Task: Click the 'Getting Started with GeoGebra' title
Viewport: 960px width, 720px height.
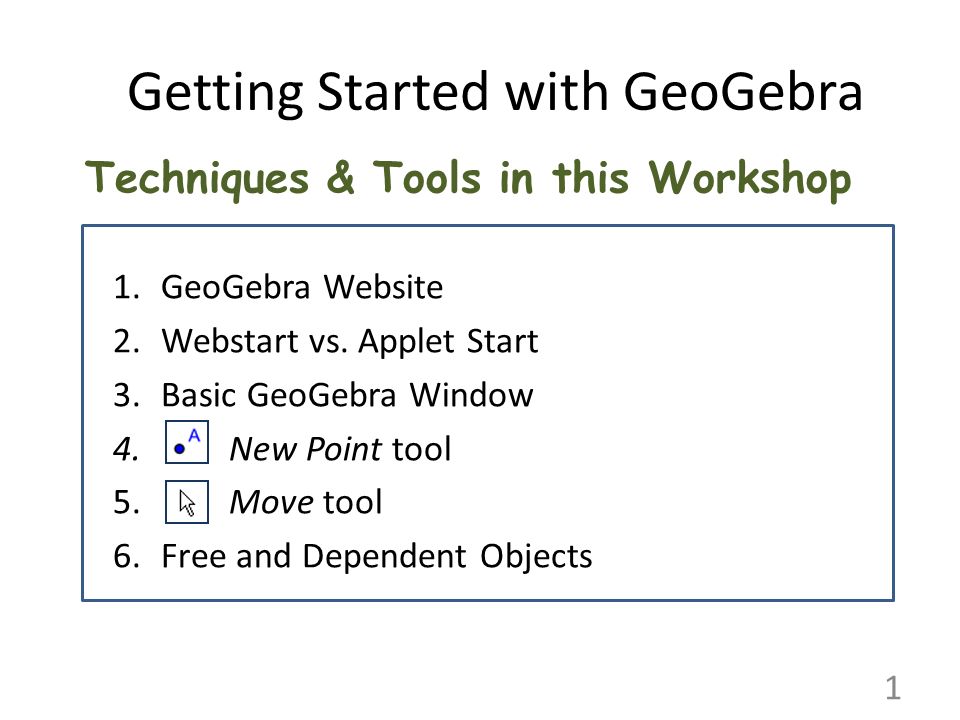Action: [495, 92]
